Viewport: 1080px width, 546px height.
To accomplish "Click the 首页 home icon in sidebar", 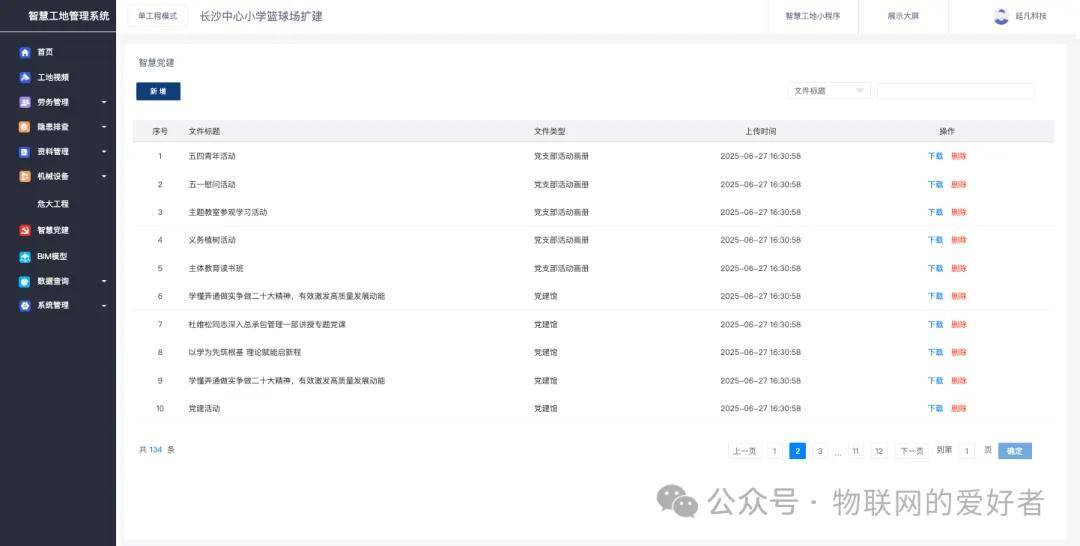I will tap(25, 52).
